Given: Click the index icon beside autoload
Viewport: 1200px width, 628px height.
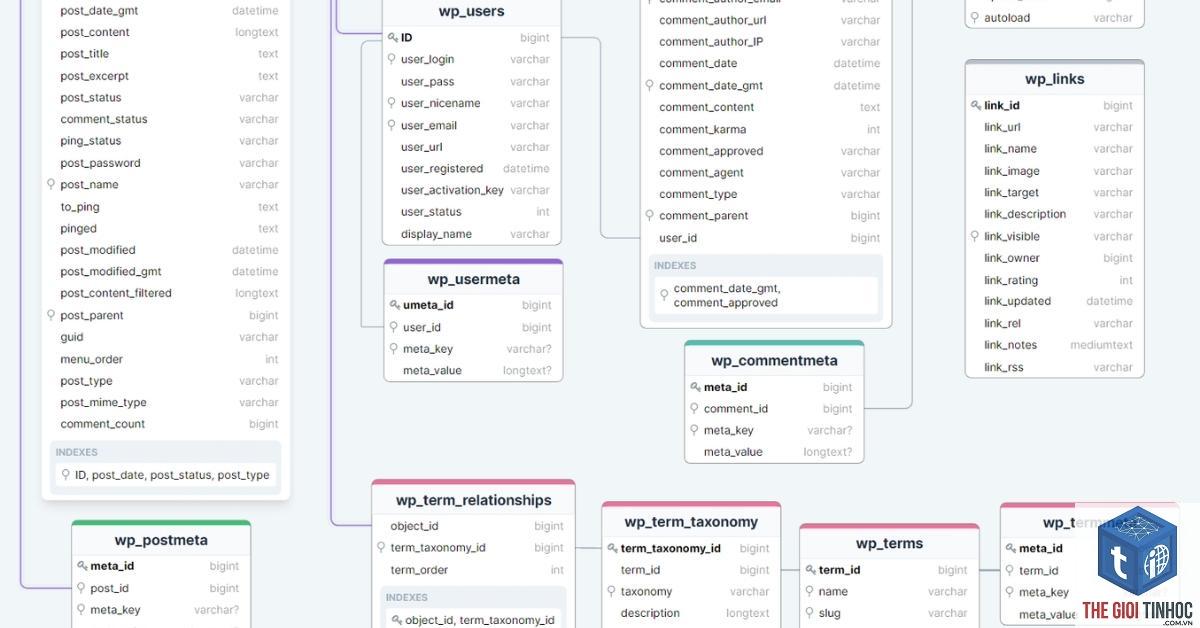Looking at the screenshot, I should tap(975, 18).
